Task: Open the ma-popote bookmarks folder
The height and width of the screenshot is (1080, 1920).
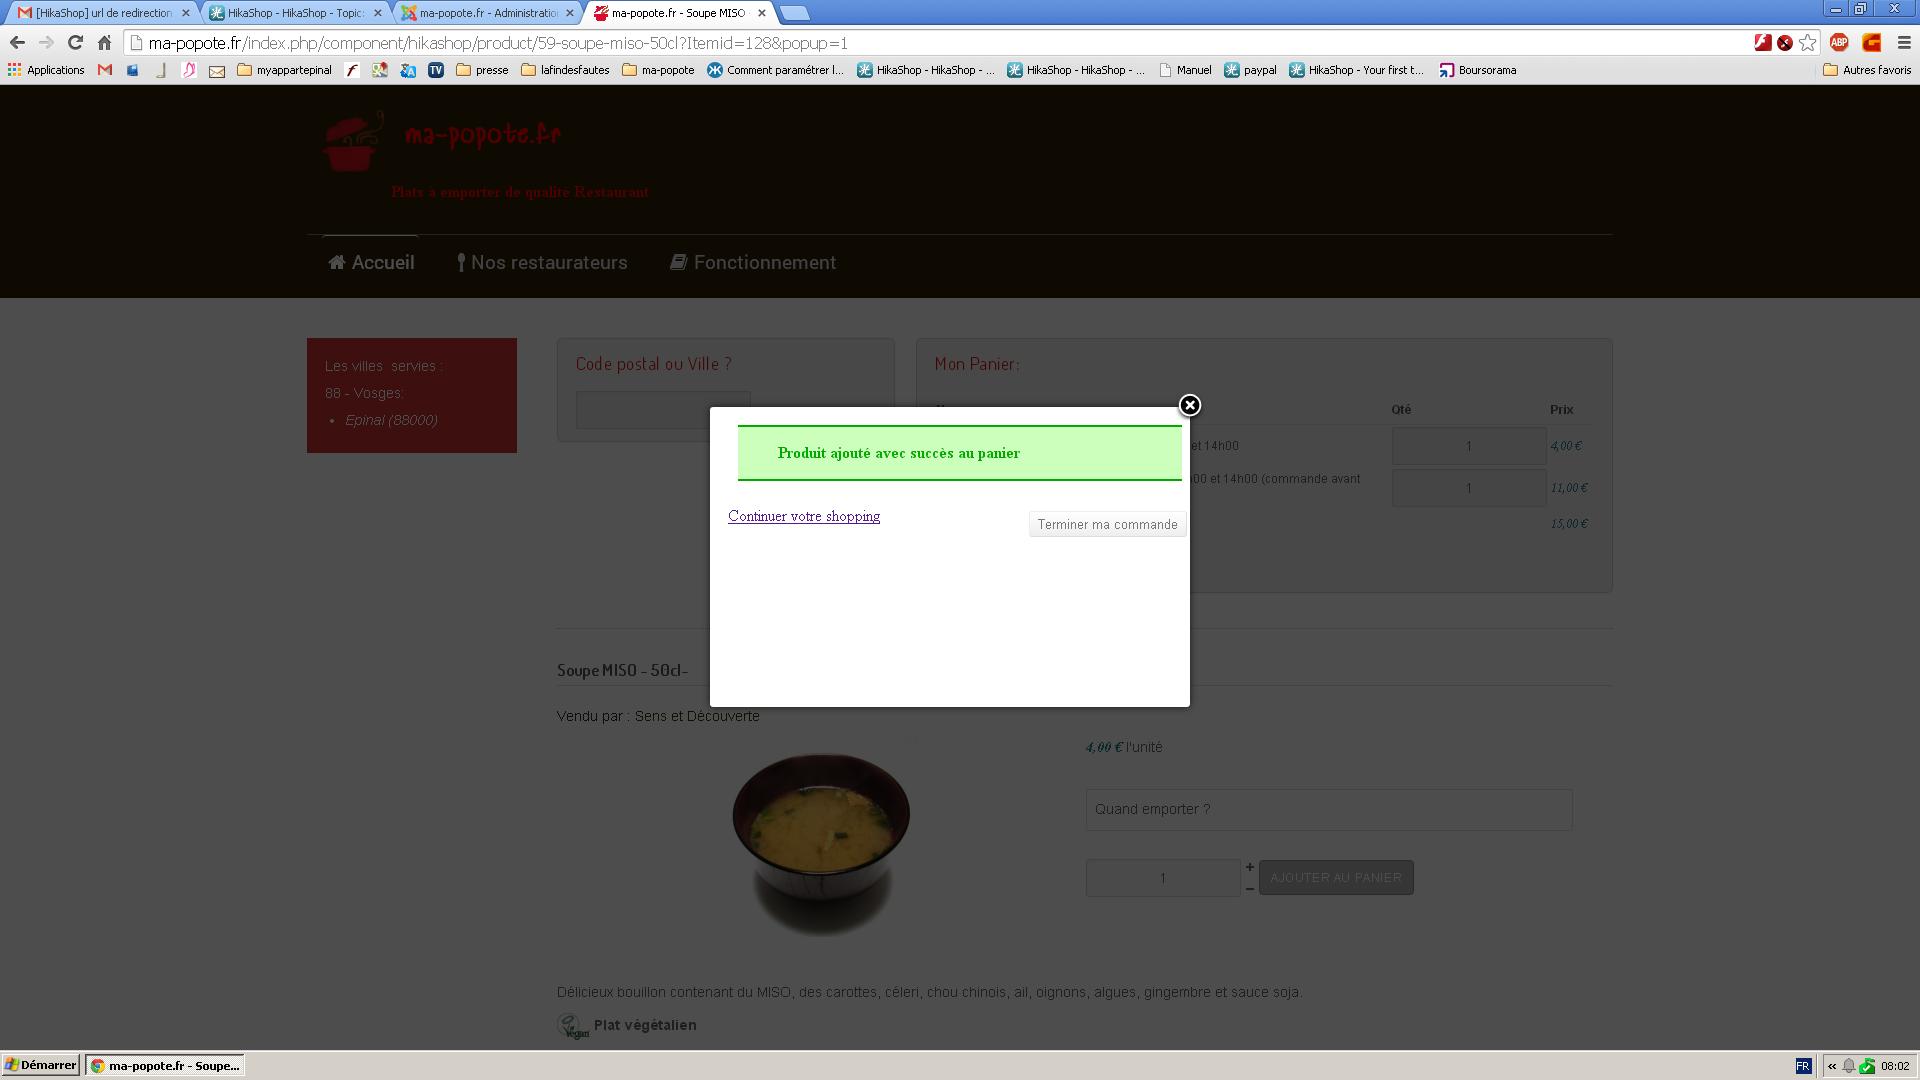Action: [x=658, y=70]
